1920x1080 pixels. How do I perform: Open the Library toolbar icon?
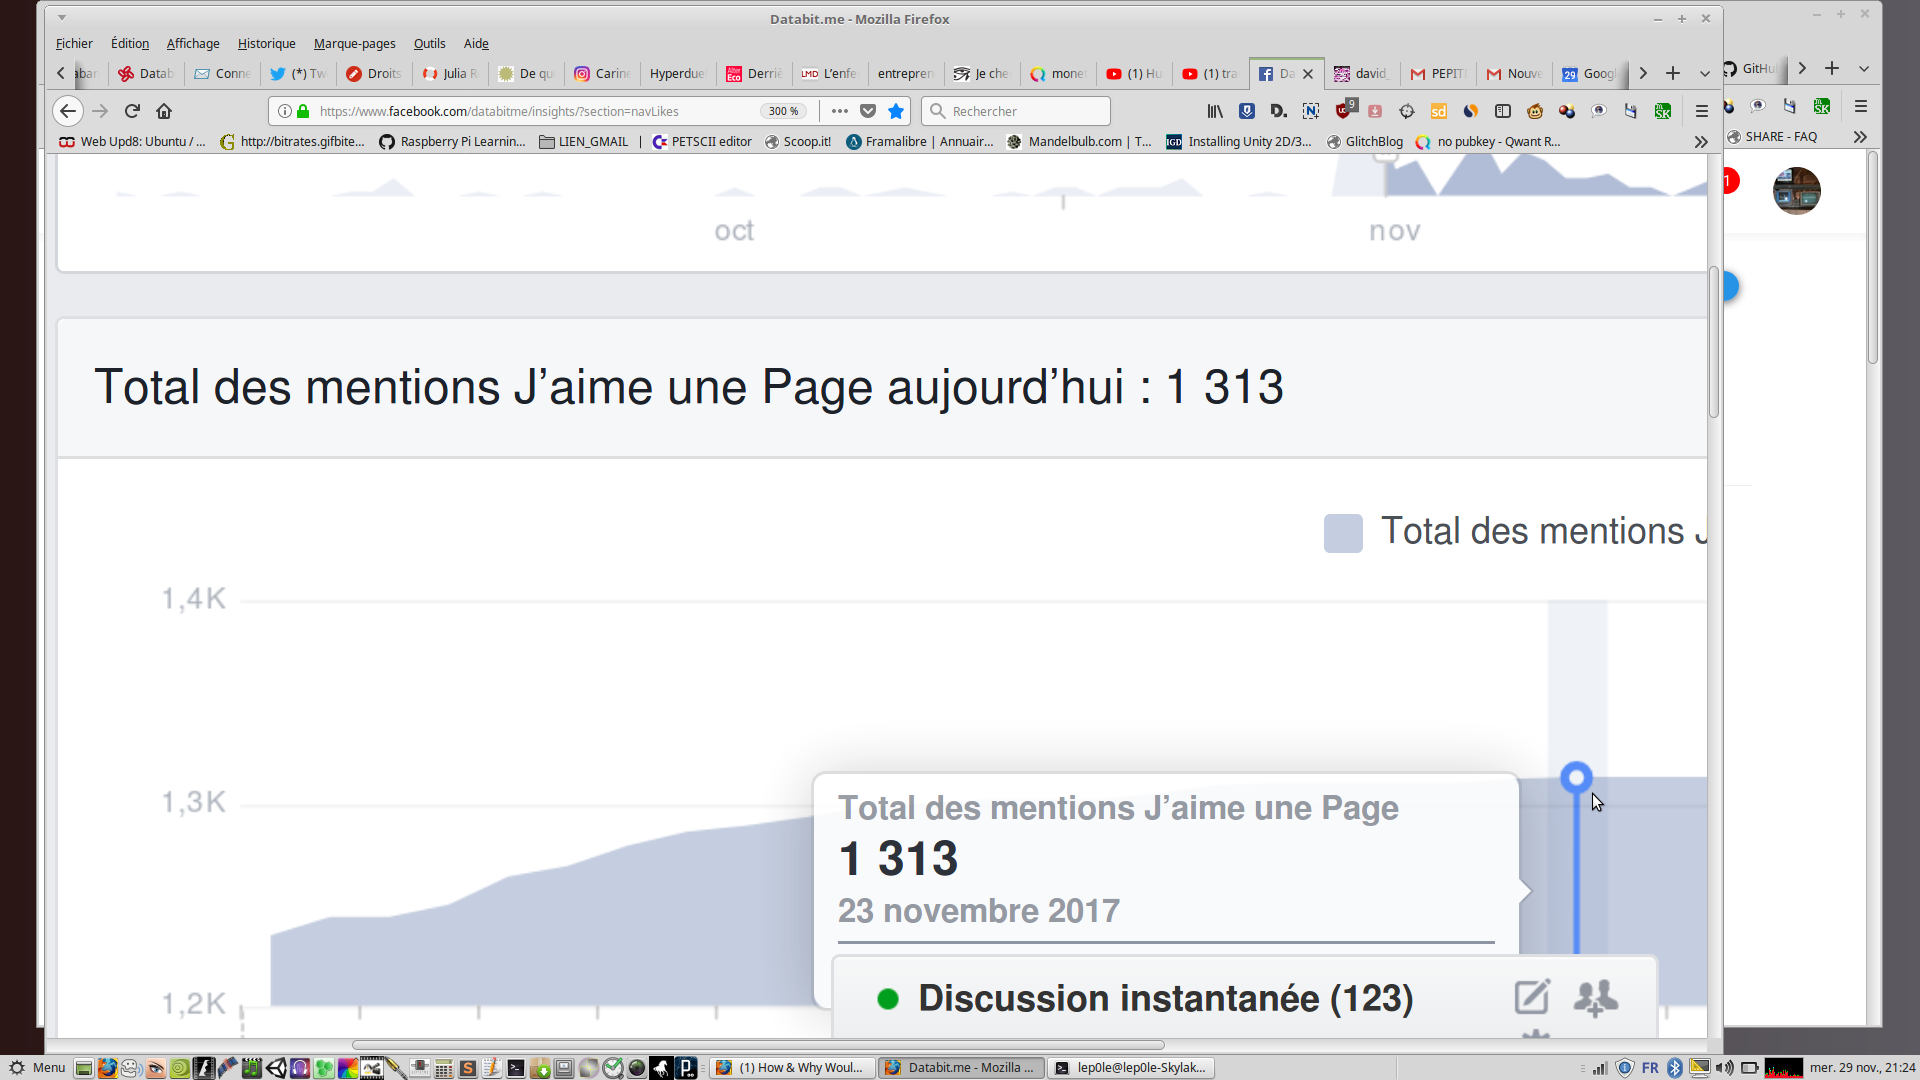[x=1215, y=111]
